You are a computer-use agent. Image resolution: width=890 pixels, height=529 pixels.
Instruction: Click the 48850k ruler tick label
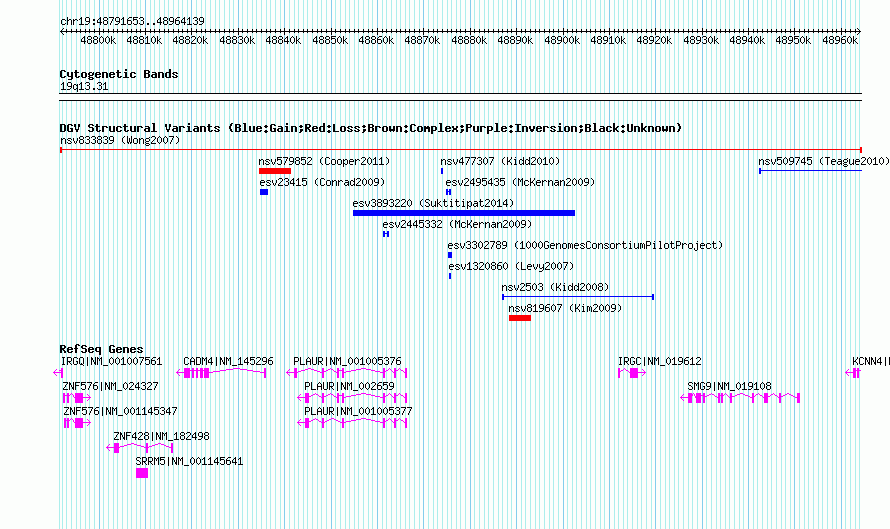click(330, 40)
